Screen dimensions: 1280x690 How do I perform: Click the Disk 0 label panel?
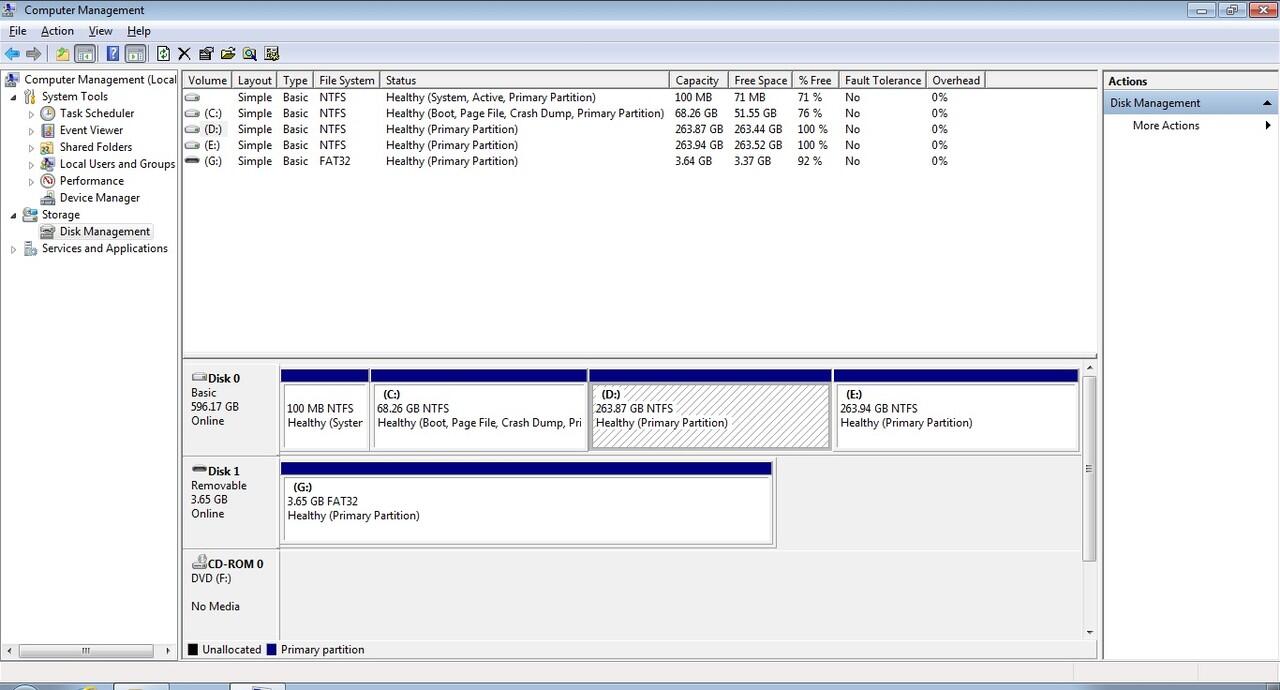point(231,410)
